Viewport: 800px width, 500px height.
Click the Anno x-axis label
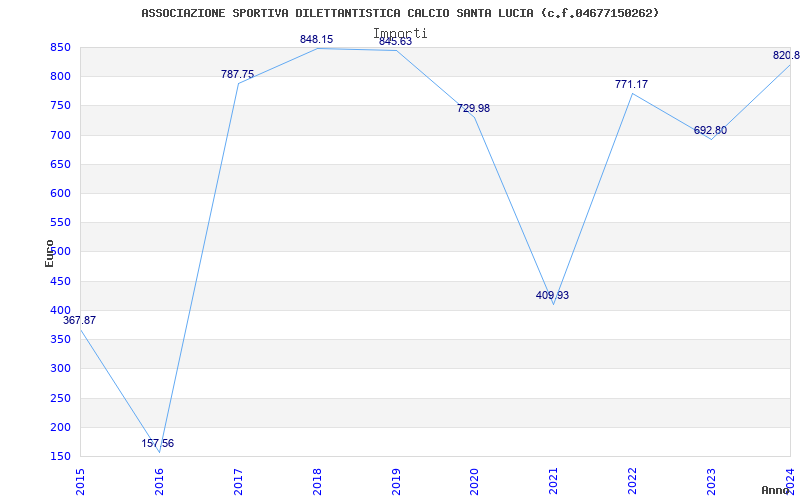tap(776, 490)
